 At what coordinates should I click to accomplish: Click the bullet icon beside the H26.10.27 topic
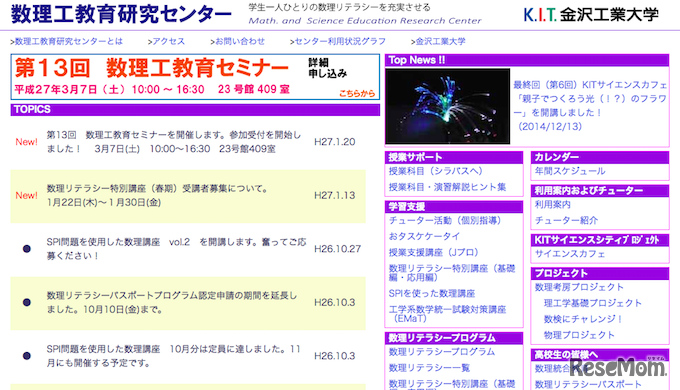point(26,249)
